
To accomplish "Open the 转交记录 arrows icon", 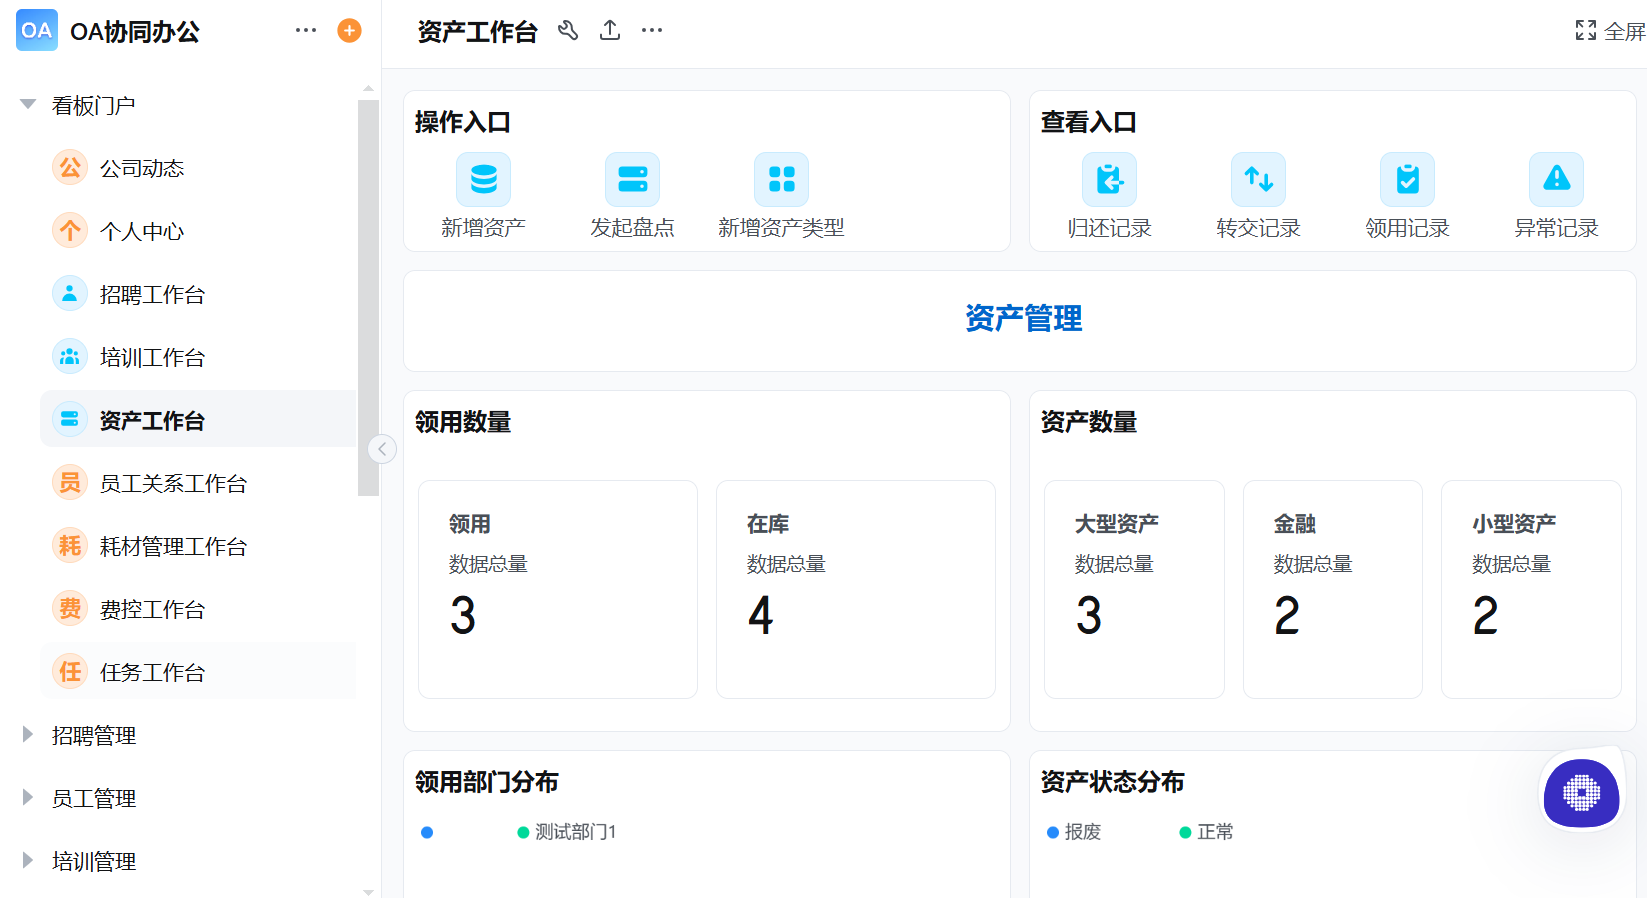I will [x=1258, y=179].
